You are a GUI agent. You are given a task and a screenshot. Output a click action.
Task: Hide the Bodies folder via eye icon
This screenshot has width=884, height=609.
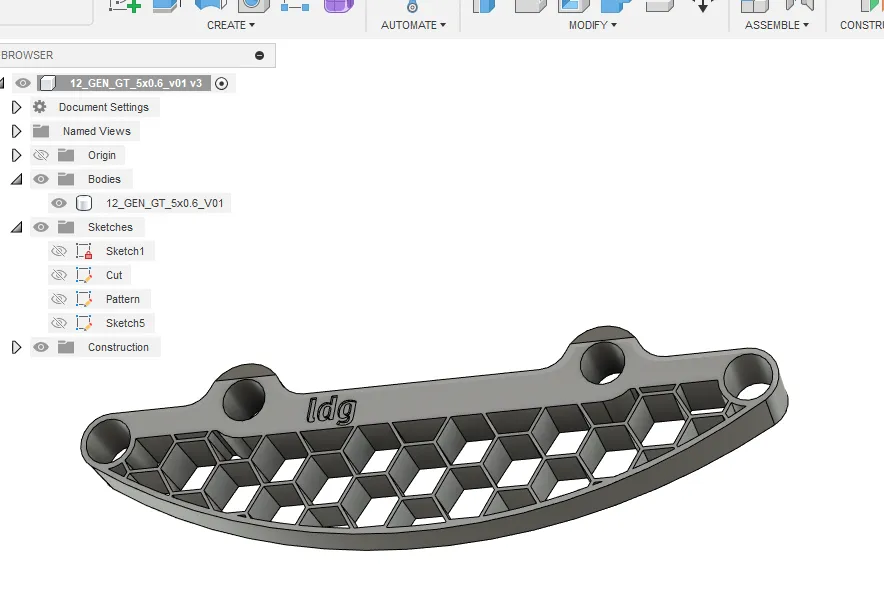pyautogui.click(x=41, y=179)
